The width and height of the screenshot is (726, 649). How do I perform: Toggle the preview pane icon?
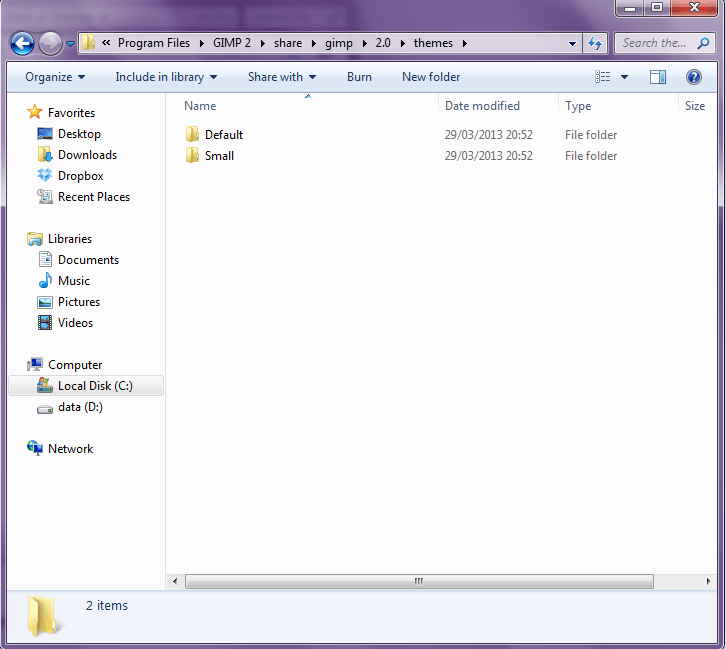pyautogui.click(x=657, y=77)
